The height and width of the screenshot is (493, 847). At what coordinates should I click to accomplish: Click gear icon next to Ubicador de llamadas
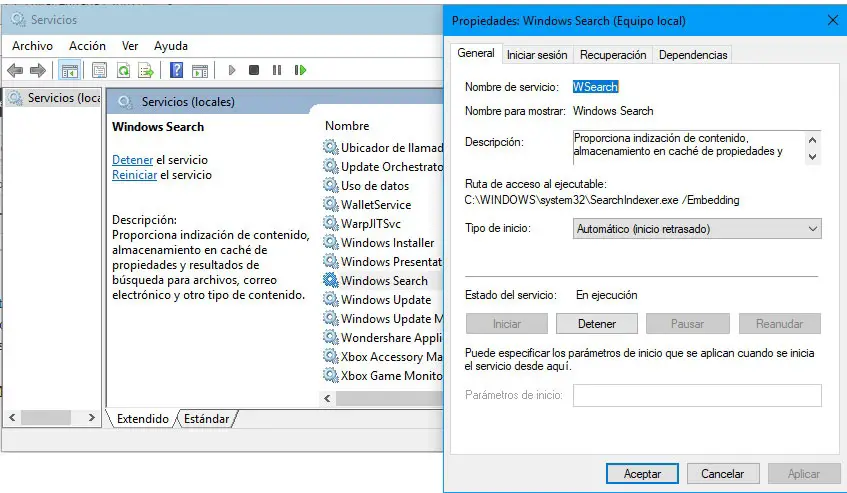point(331,147)
